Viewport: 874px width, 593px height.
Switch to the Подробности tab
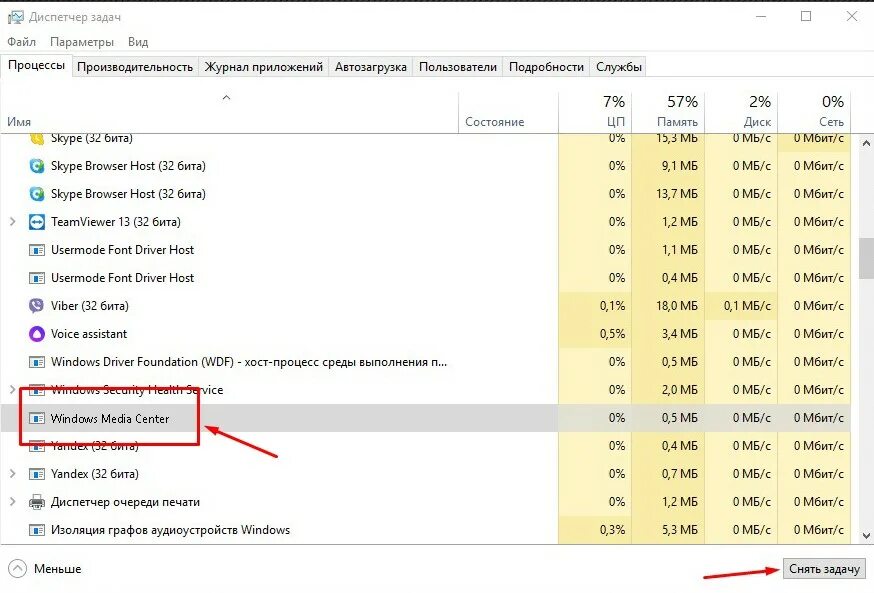tap(546, 67)
